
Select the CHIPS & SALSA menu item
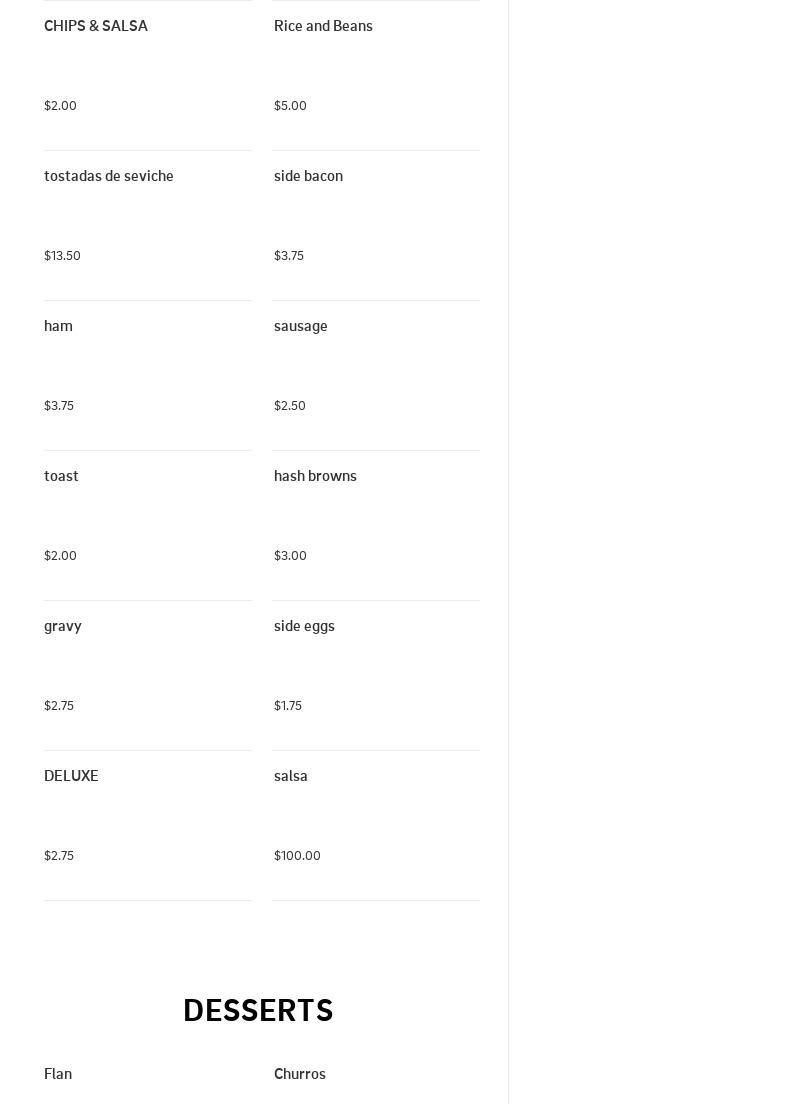(x=96, y=26)
